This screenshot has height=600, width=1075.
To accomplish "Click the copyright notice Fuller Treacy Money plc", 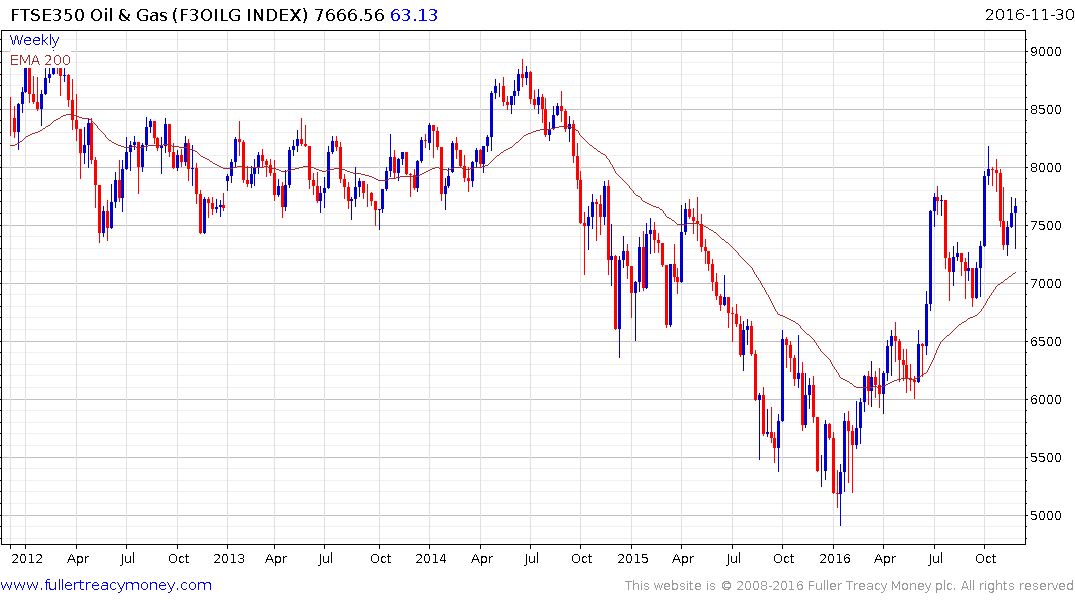I will click(x=849, y=586).
